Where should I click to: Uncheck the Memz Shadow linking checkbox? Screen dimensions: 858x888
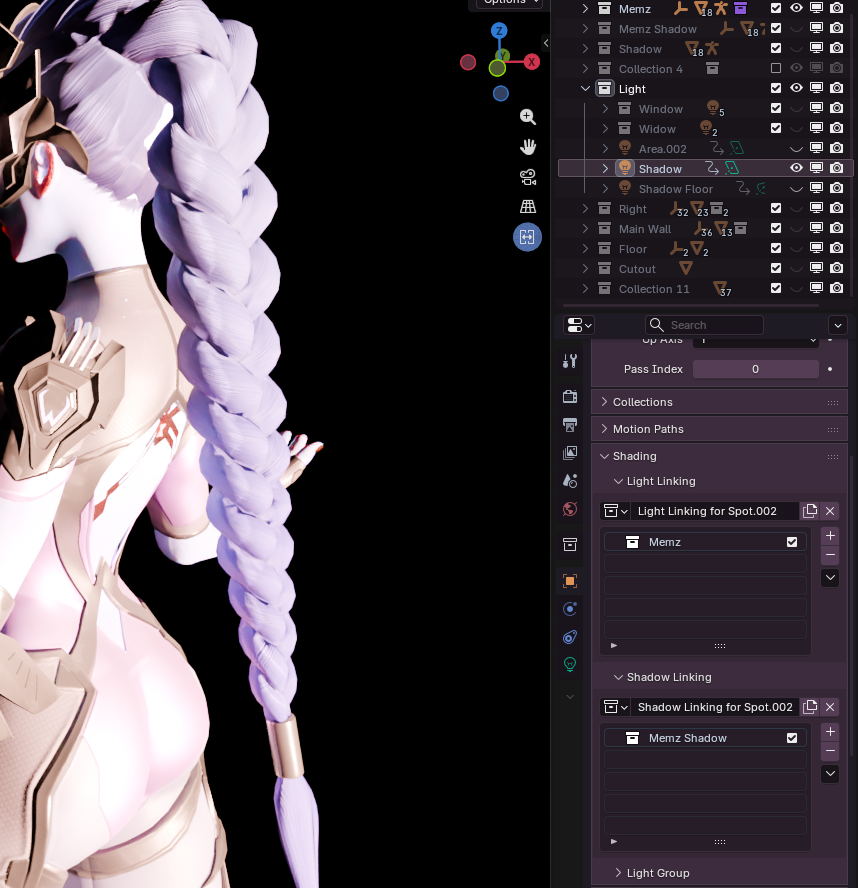click(x=792, y=738)
